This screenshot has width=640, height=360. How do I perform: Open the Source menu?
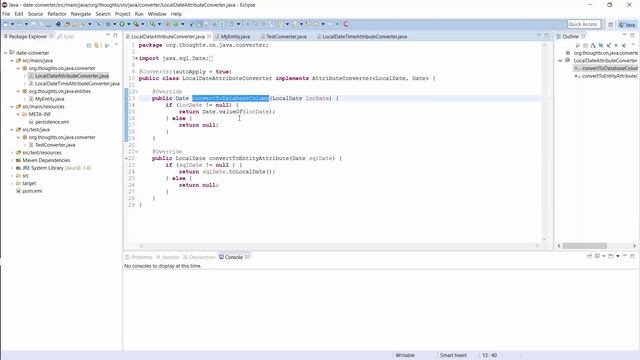point(35,14)
